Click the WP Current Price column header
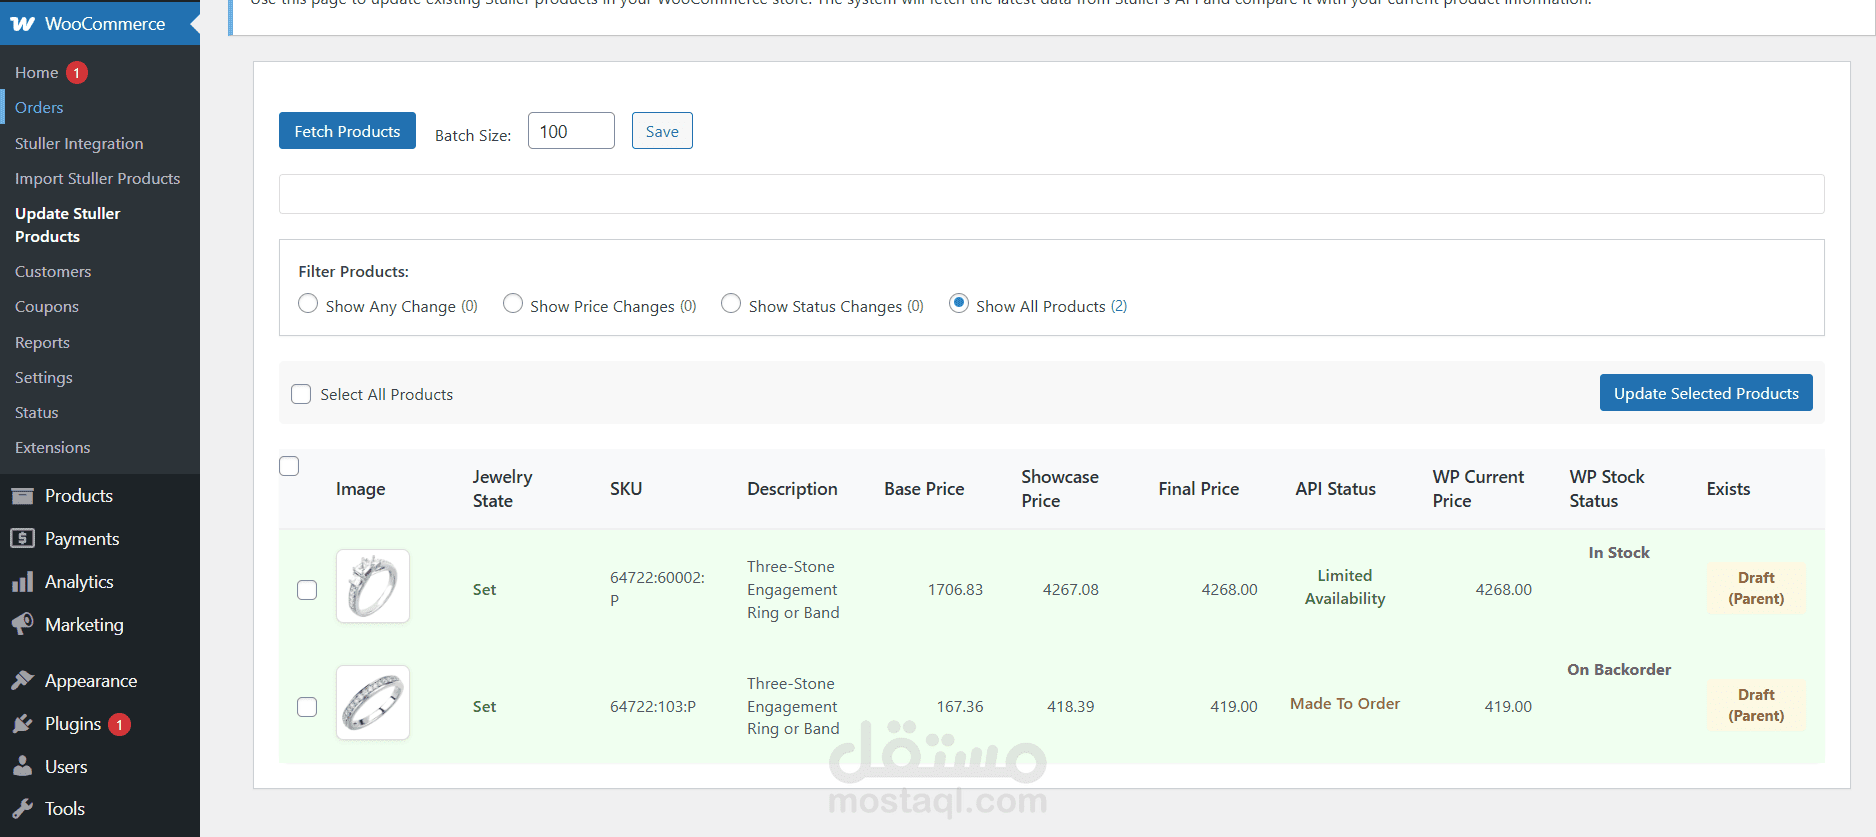The image size is (1876, 837). 1478,489
